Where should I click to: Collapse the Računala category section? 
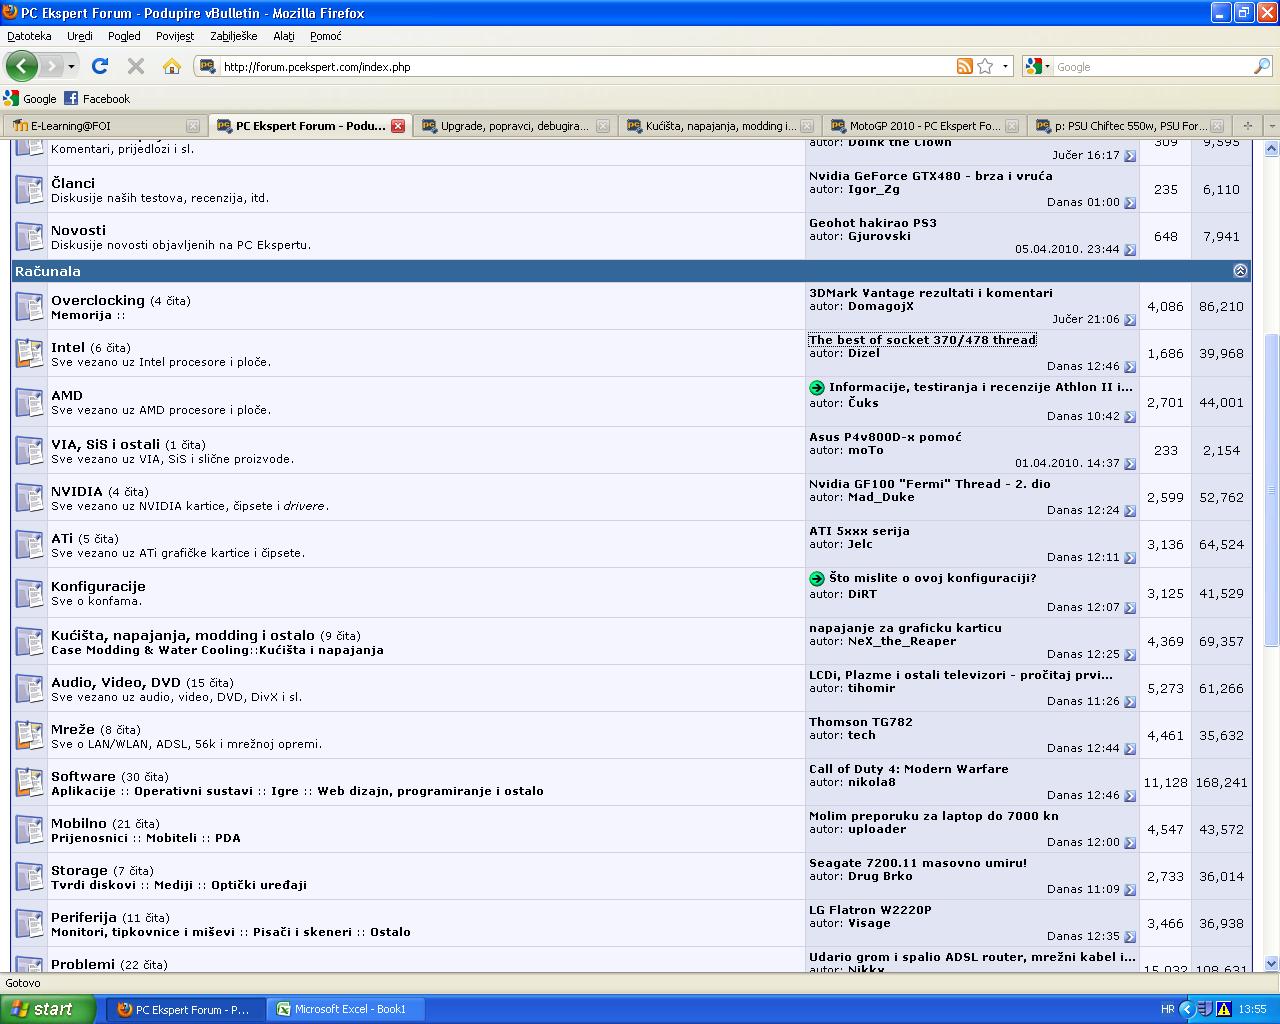1240,271
